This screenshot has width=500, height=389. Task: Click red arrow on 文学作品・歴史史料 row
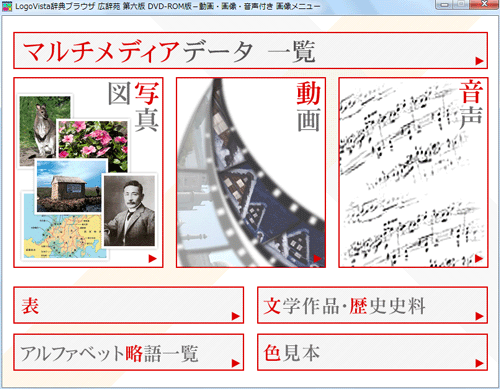(480, 316)
